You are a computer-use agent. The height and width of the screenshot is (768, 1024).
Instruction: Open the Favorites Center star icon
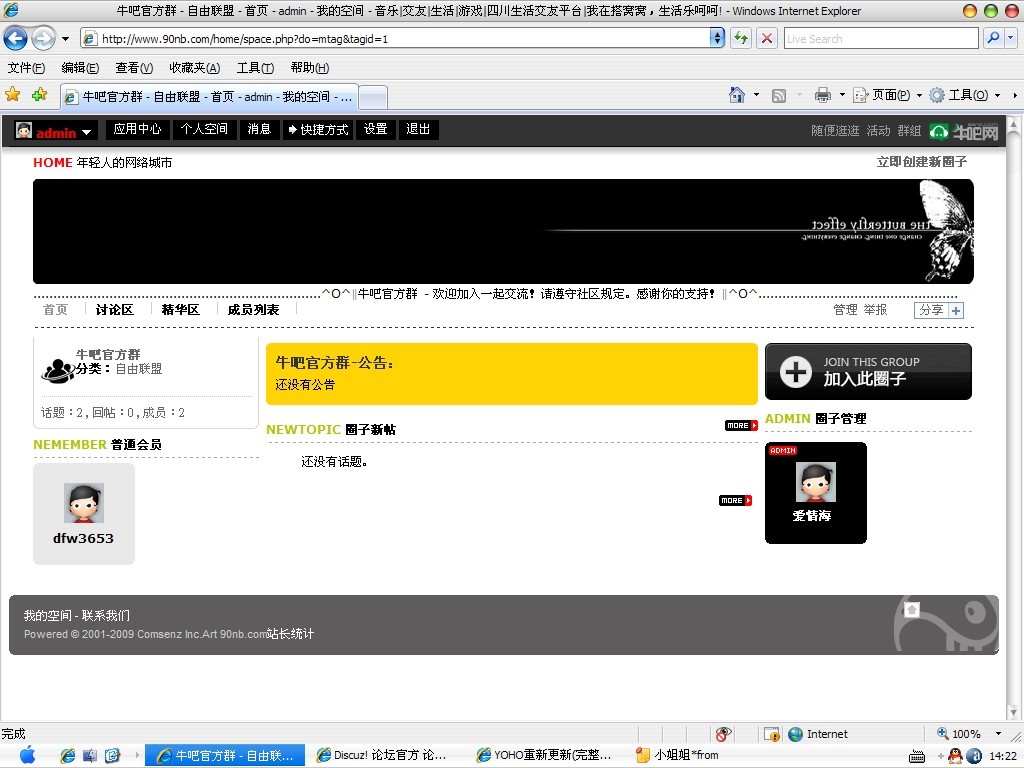click(x=12, y=94)
